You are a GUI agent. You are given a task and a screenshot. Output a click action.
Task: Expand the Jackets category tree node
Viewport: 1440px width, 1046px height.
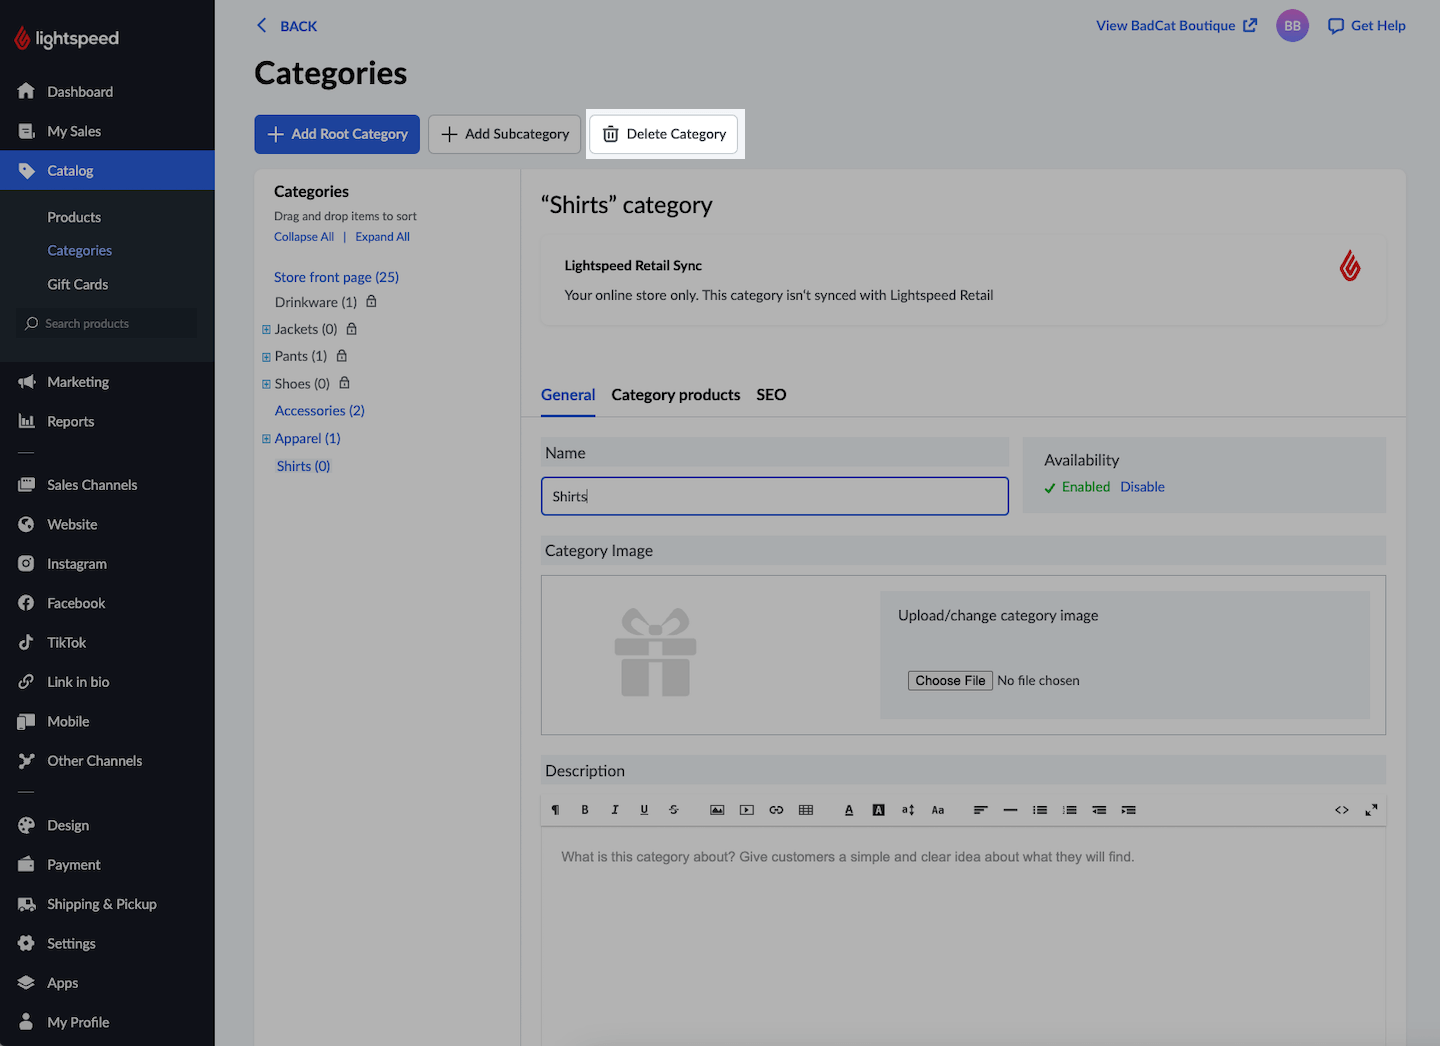click(266, 329)
